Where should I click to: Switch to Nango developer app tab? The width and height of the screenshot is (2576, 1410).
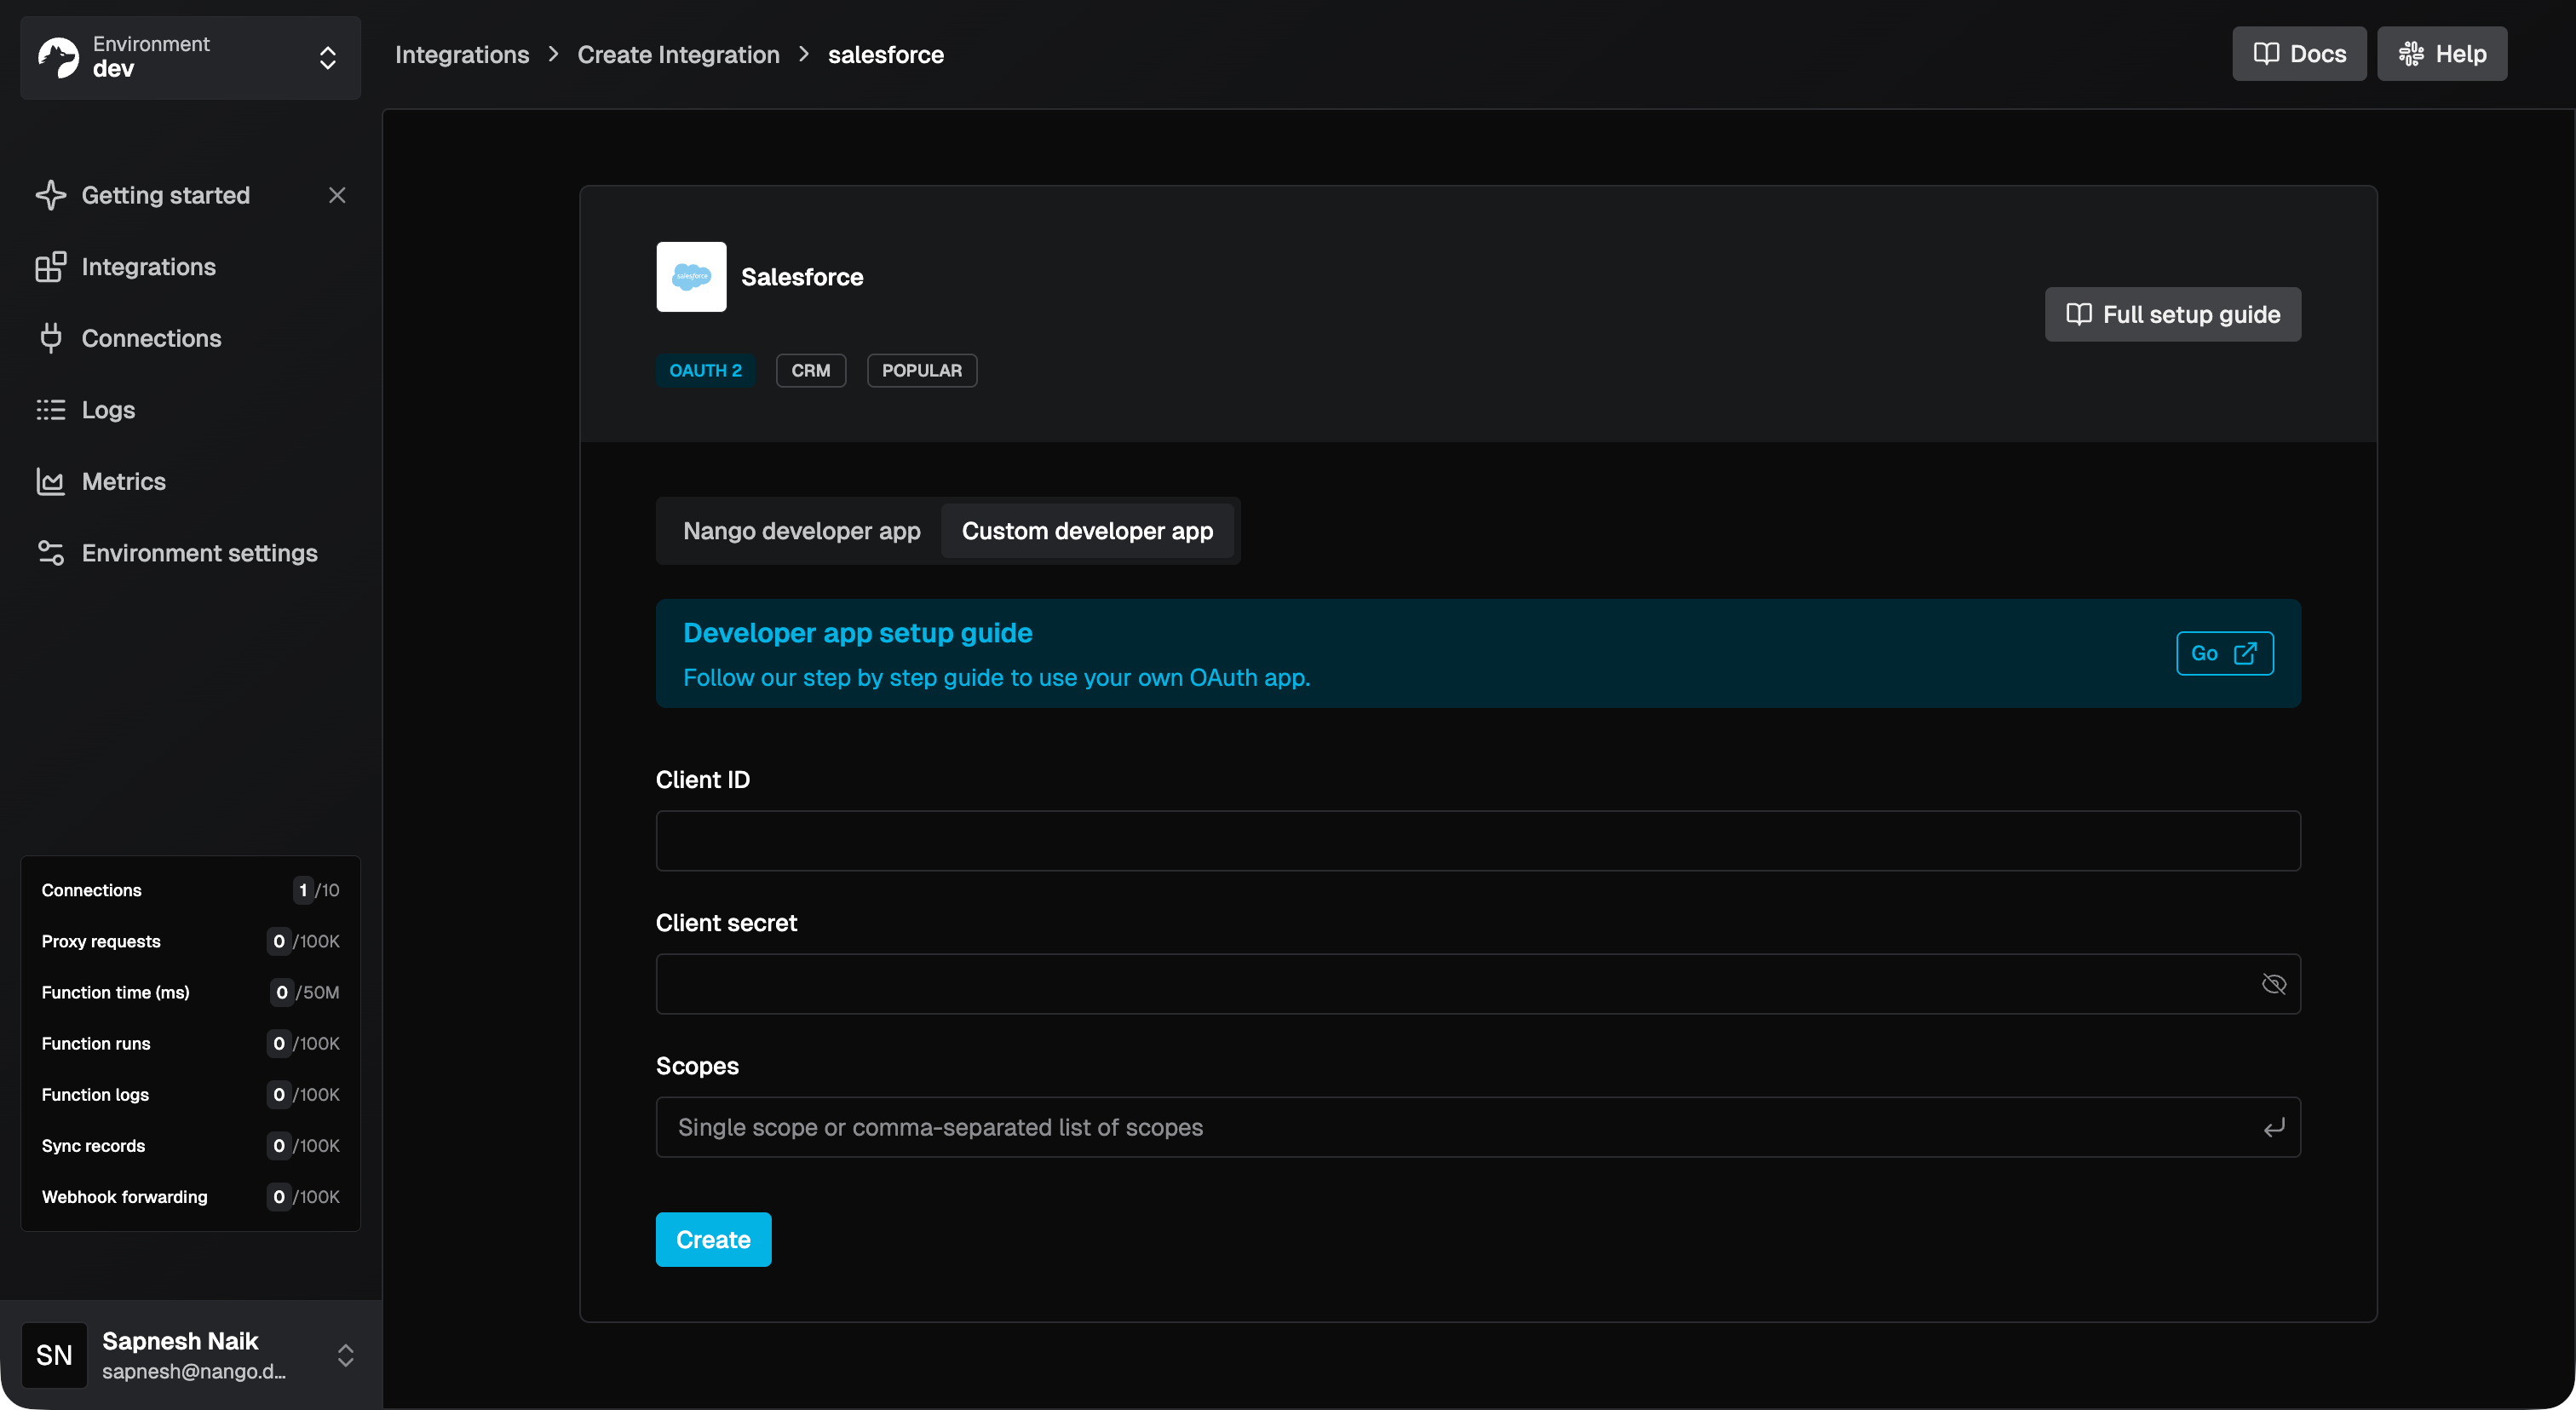(801, 531)
